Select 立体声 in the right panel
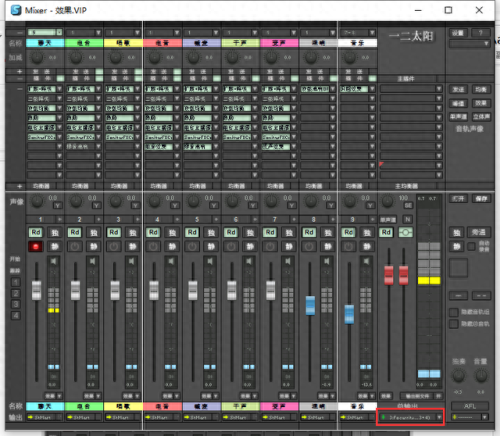This screenshot has height=436, width=500. pos(481,117)
